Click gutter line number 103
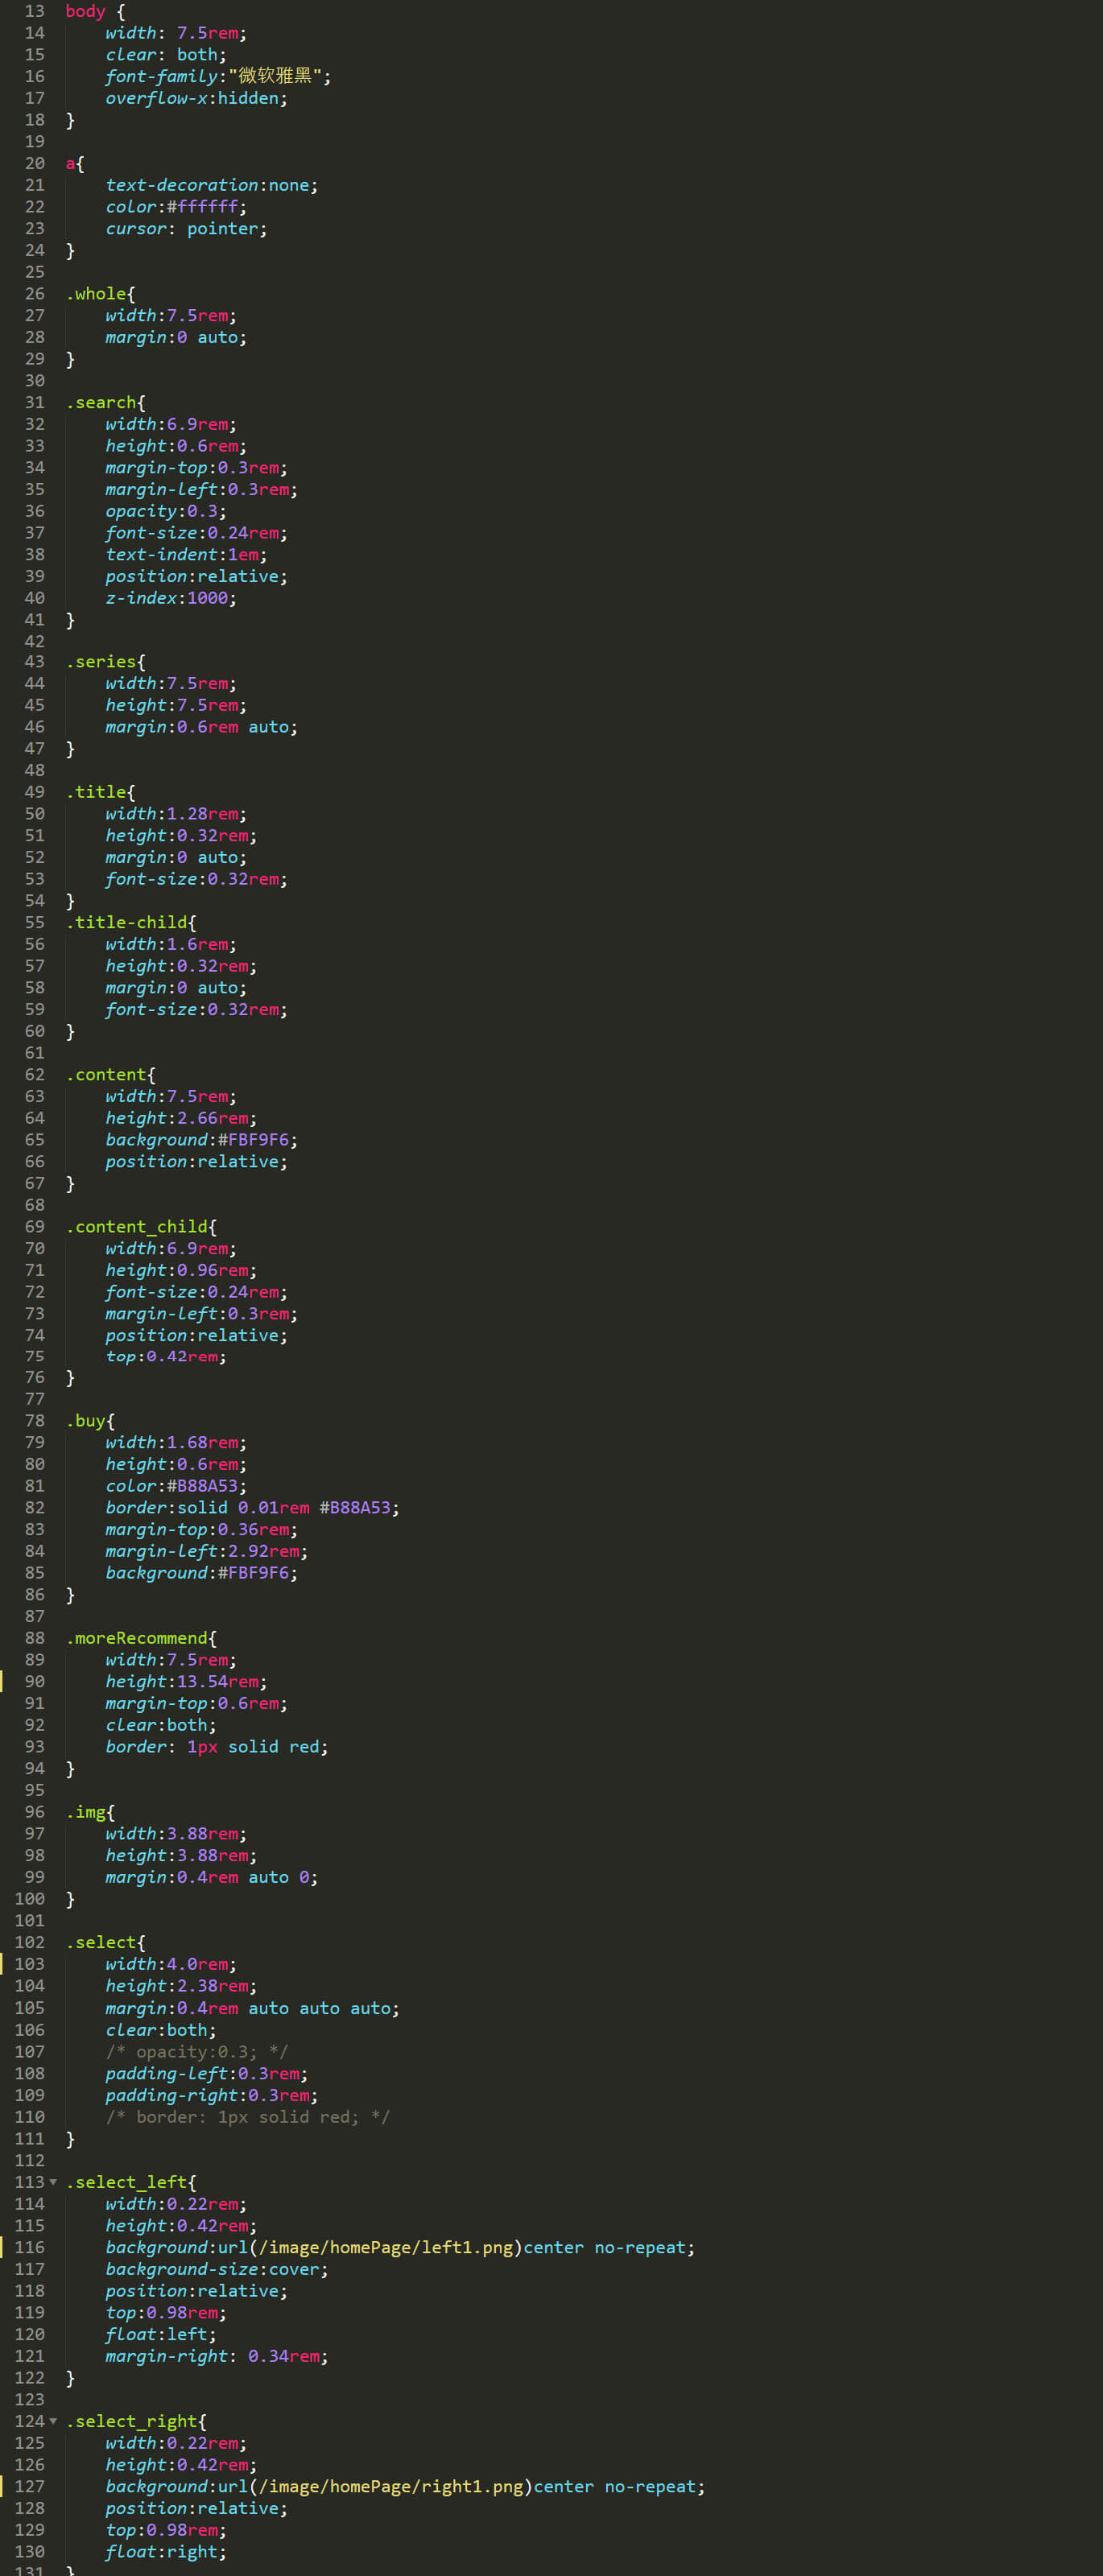The image size is (1103, 2576). click(30, 1964)
